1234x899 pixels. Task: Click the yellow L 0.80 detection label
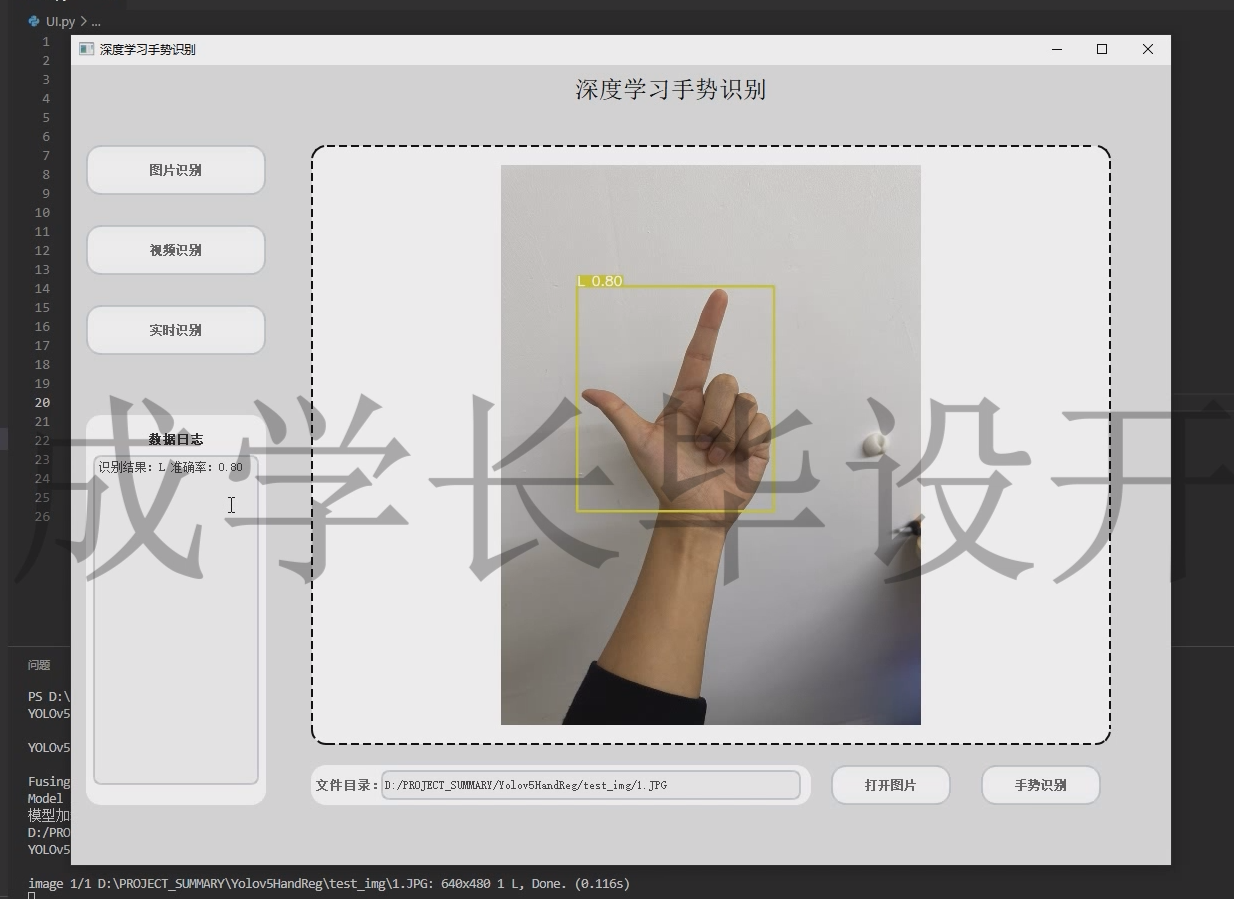(599, 282)
